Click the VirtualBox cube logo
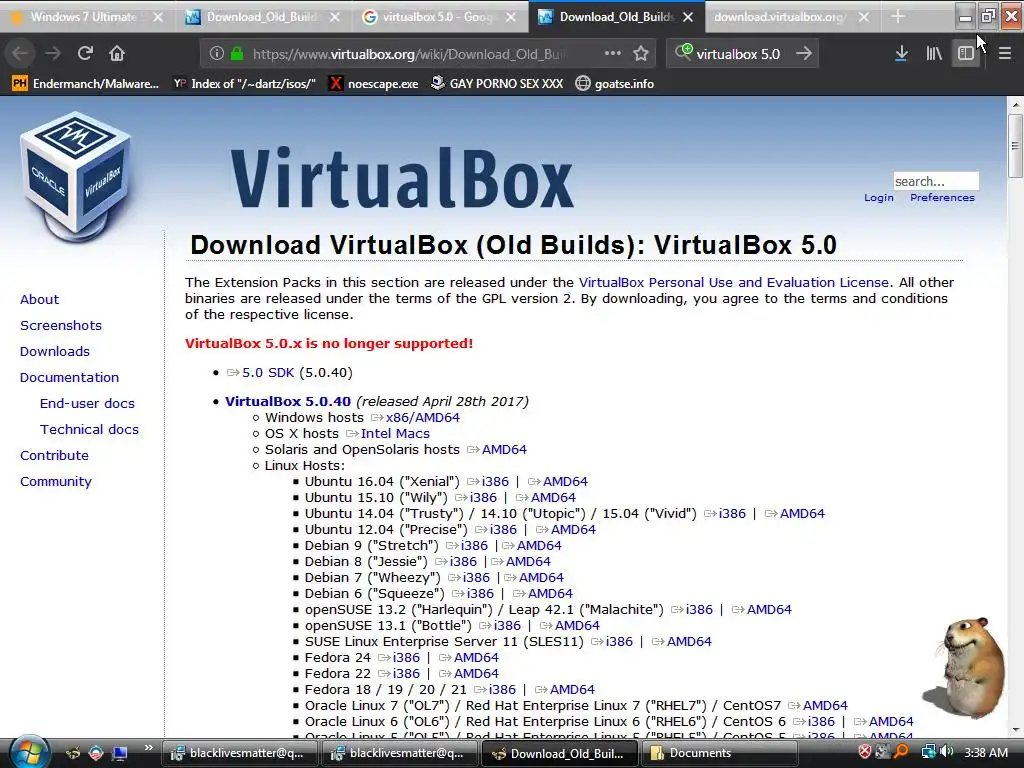The height and width of the screenshot is (768, 1024). [x=76, y=176]
